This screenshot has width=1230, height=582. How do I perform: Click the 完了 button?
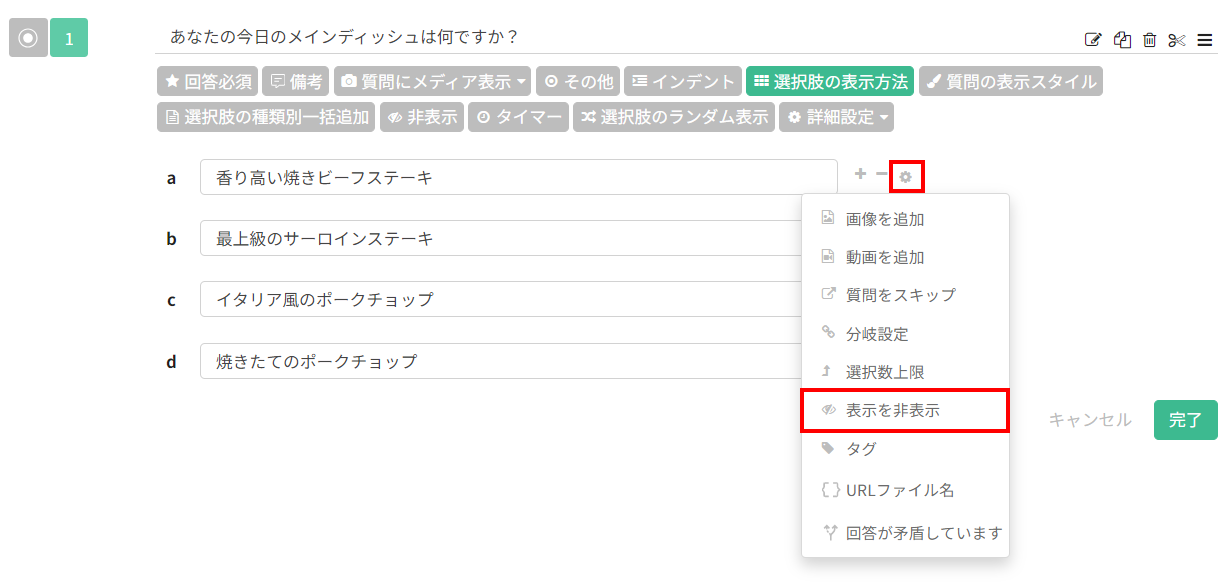click(x=1185, y=420)
